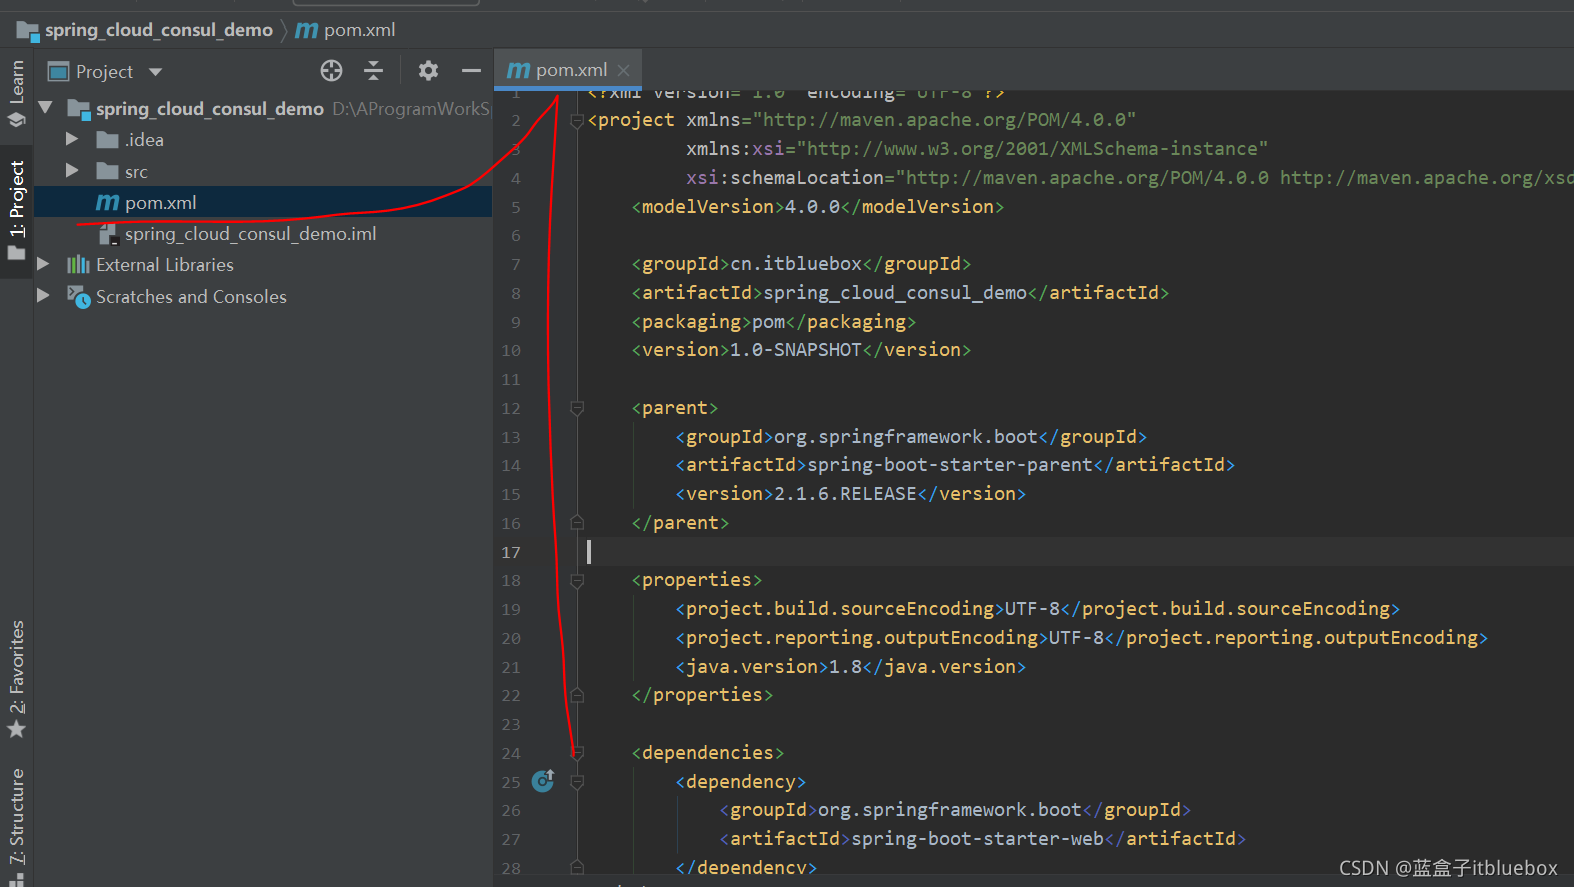Click the packaging pom line in editor
The height and width of the screenshot is (887, 1574).
[773, 322]
